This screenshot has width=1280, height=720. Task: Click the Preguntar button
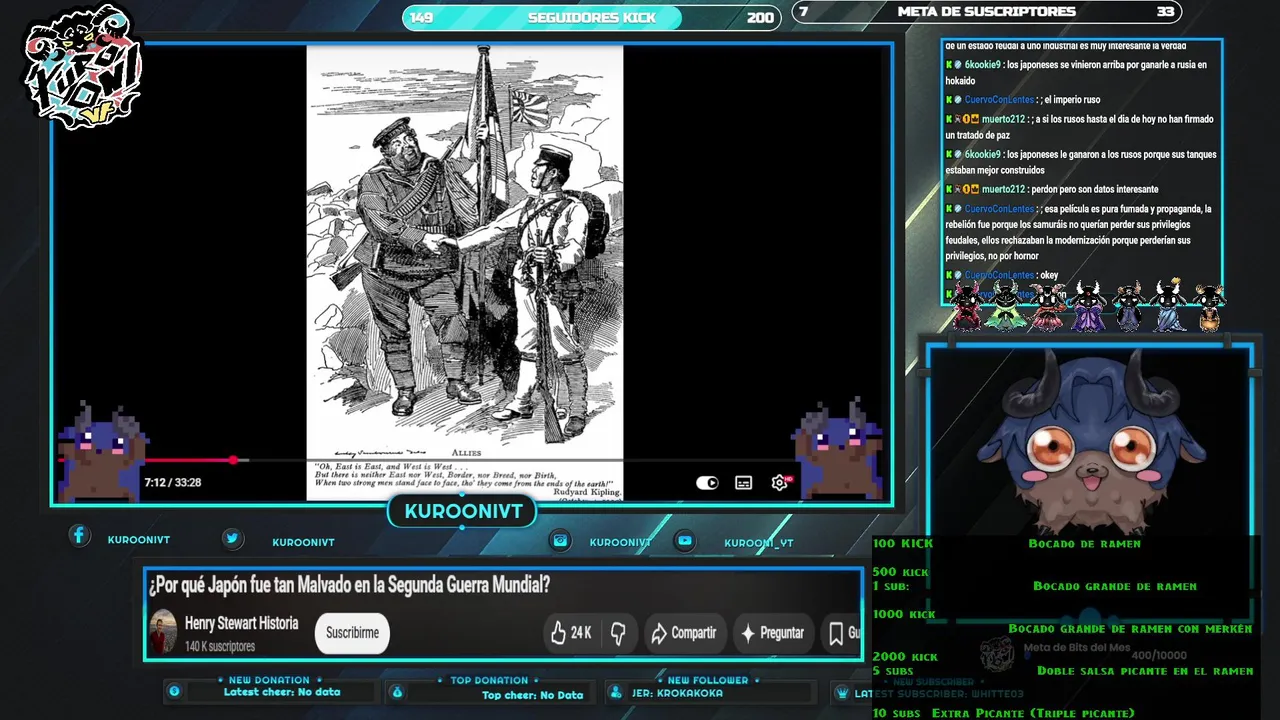click(x=771, y=633)
